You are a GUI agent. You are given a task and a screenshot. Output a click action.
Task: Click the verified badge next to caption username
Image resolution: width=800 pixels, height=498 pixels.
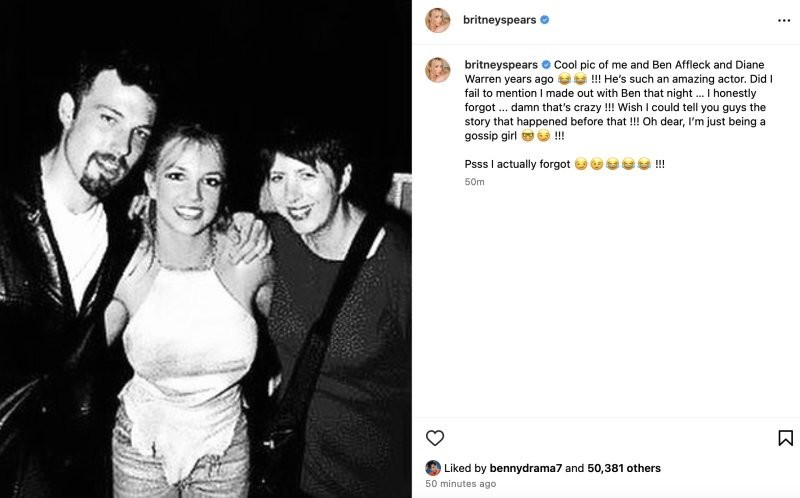point(546,62)
